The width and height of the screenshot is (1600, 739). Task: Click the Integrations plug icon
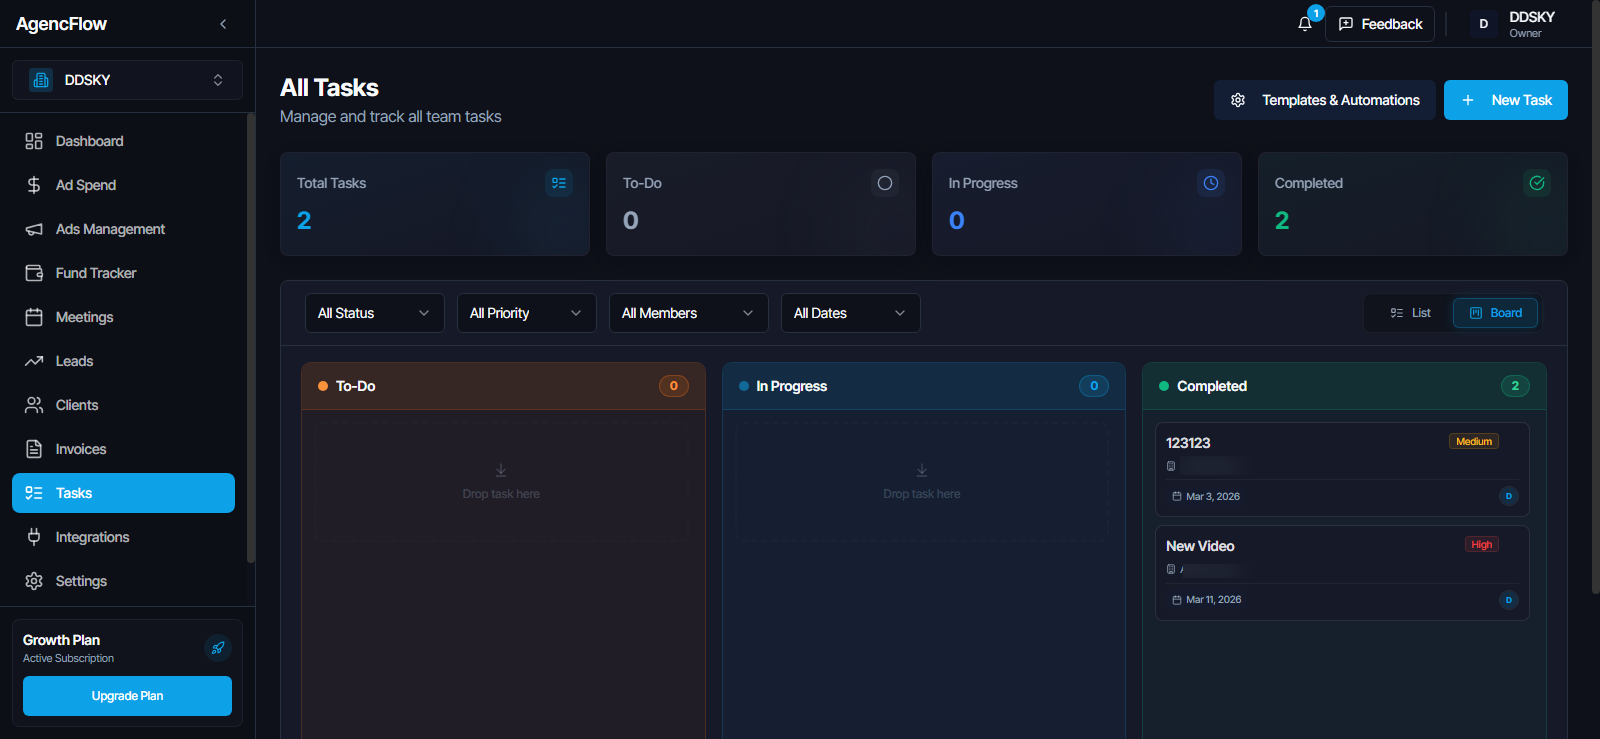coord(34,537)
